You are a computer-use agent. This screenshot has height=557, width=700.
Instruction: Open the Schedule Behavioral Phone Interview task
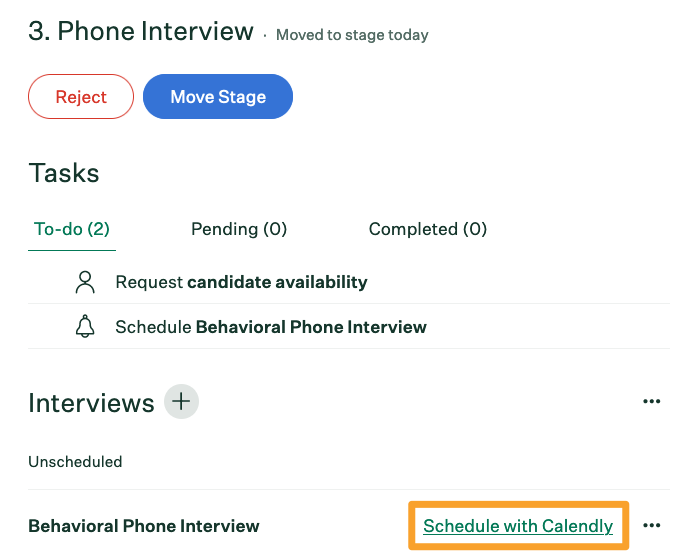[271, 327]
